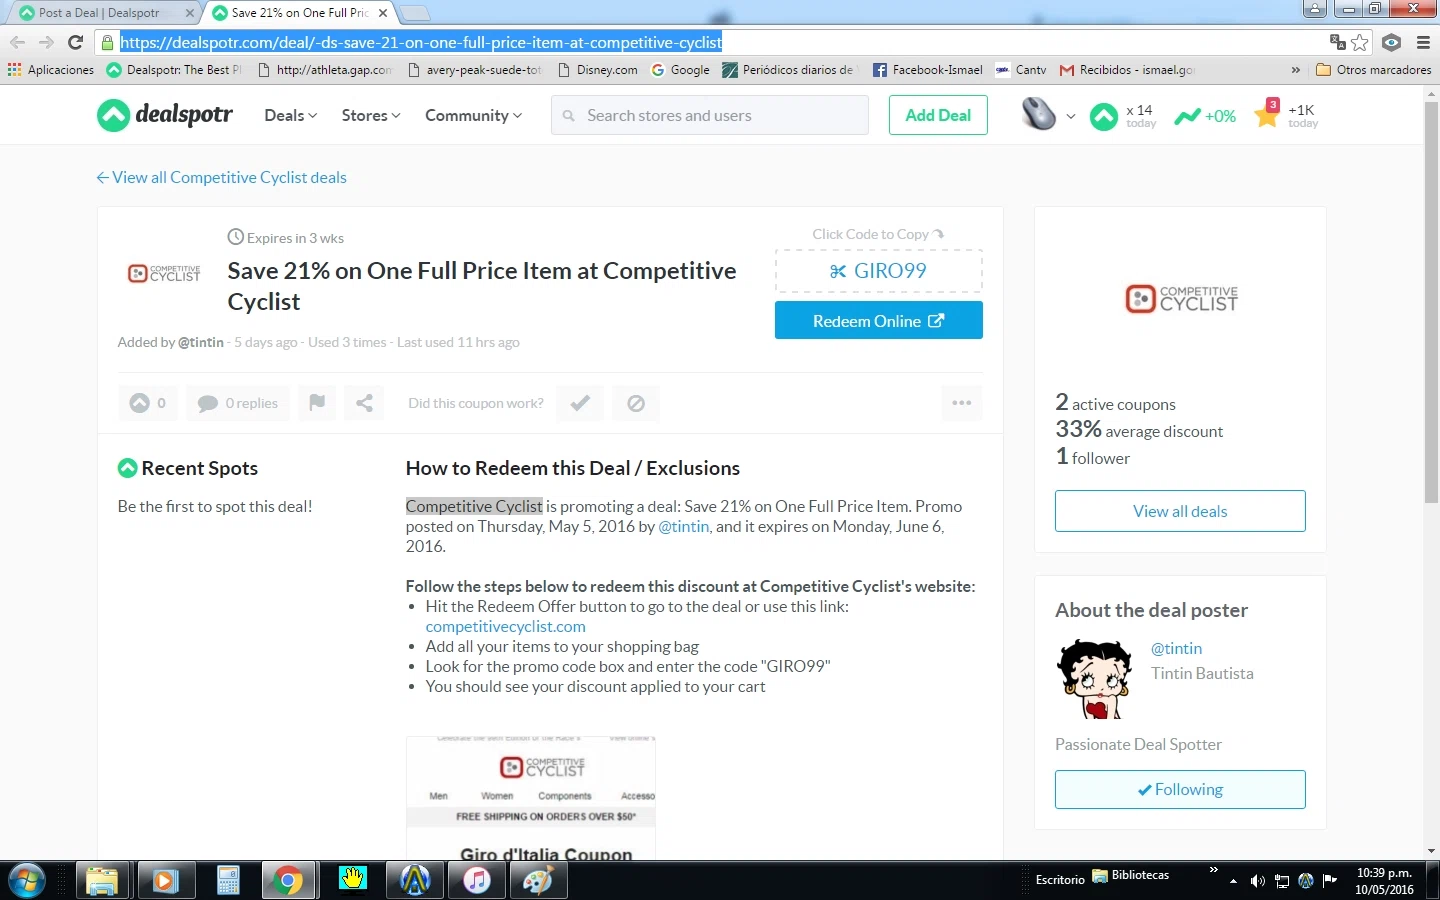Open the file explorer taskbar icon
The width and height of the screenshot is (1440, 900).
102,881
